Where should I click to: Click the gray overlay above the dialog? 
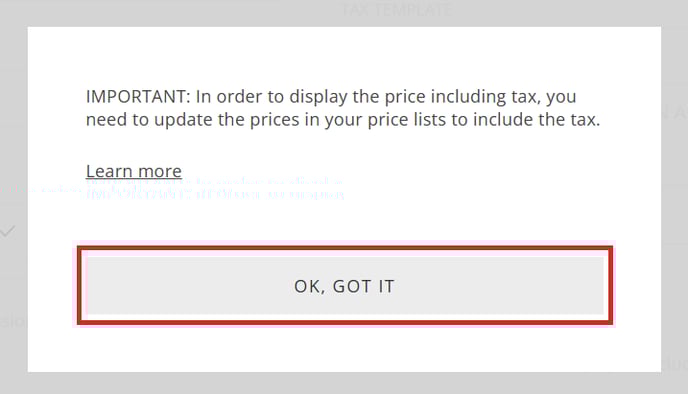click(x=176, y=12)
